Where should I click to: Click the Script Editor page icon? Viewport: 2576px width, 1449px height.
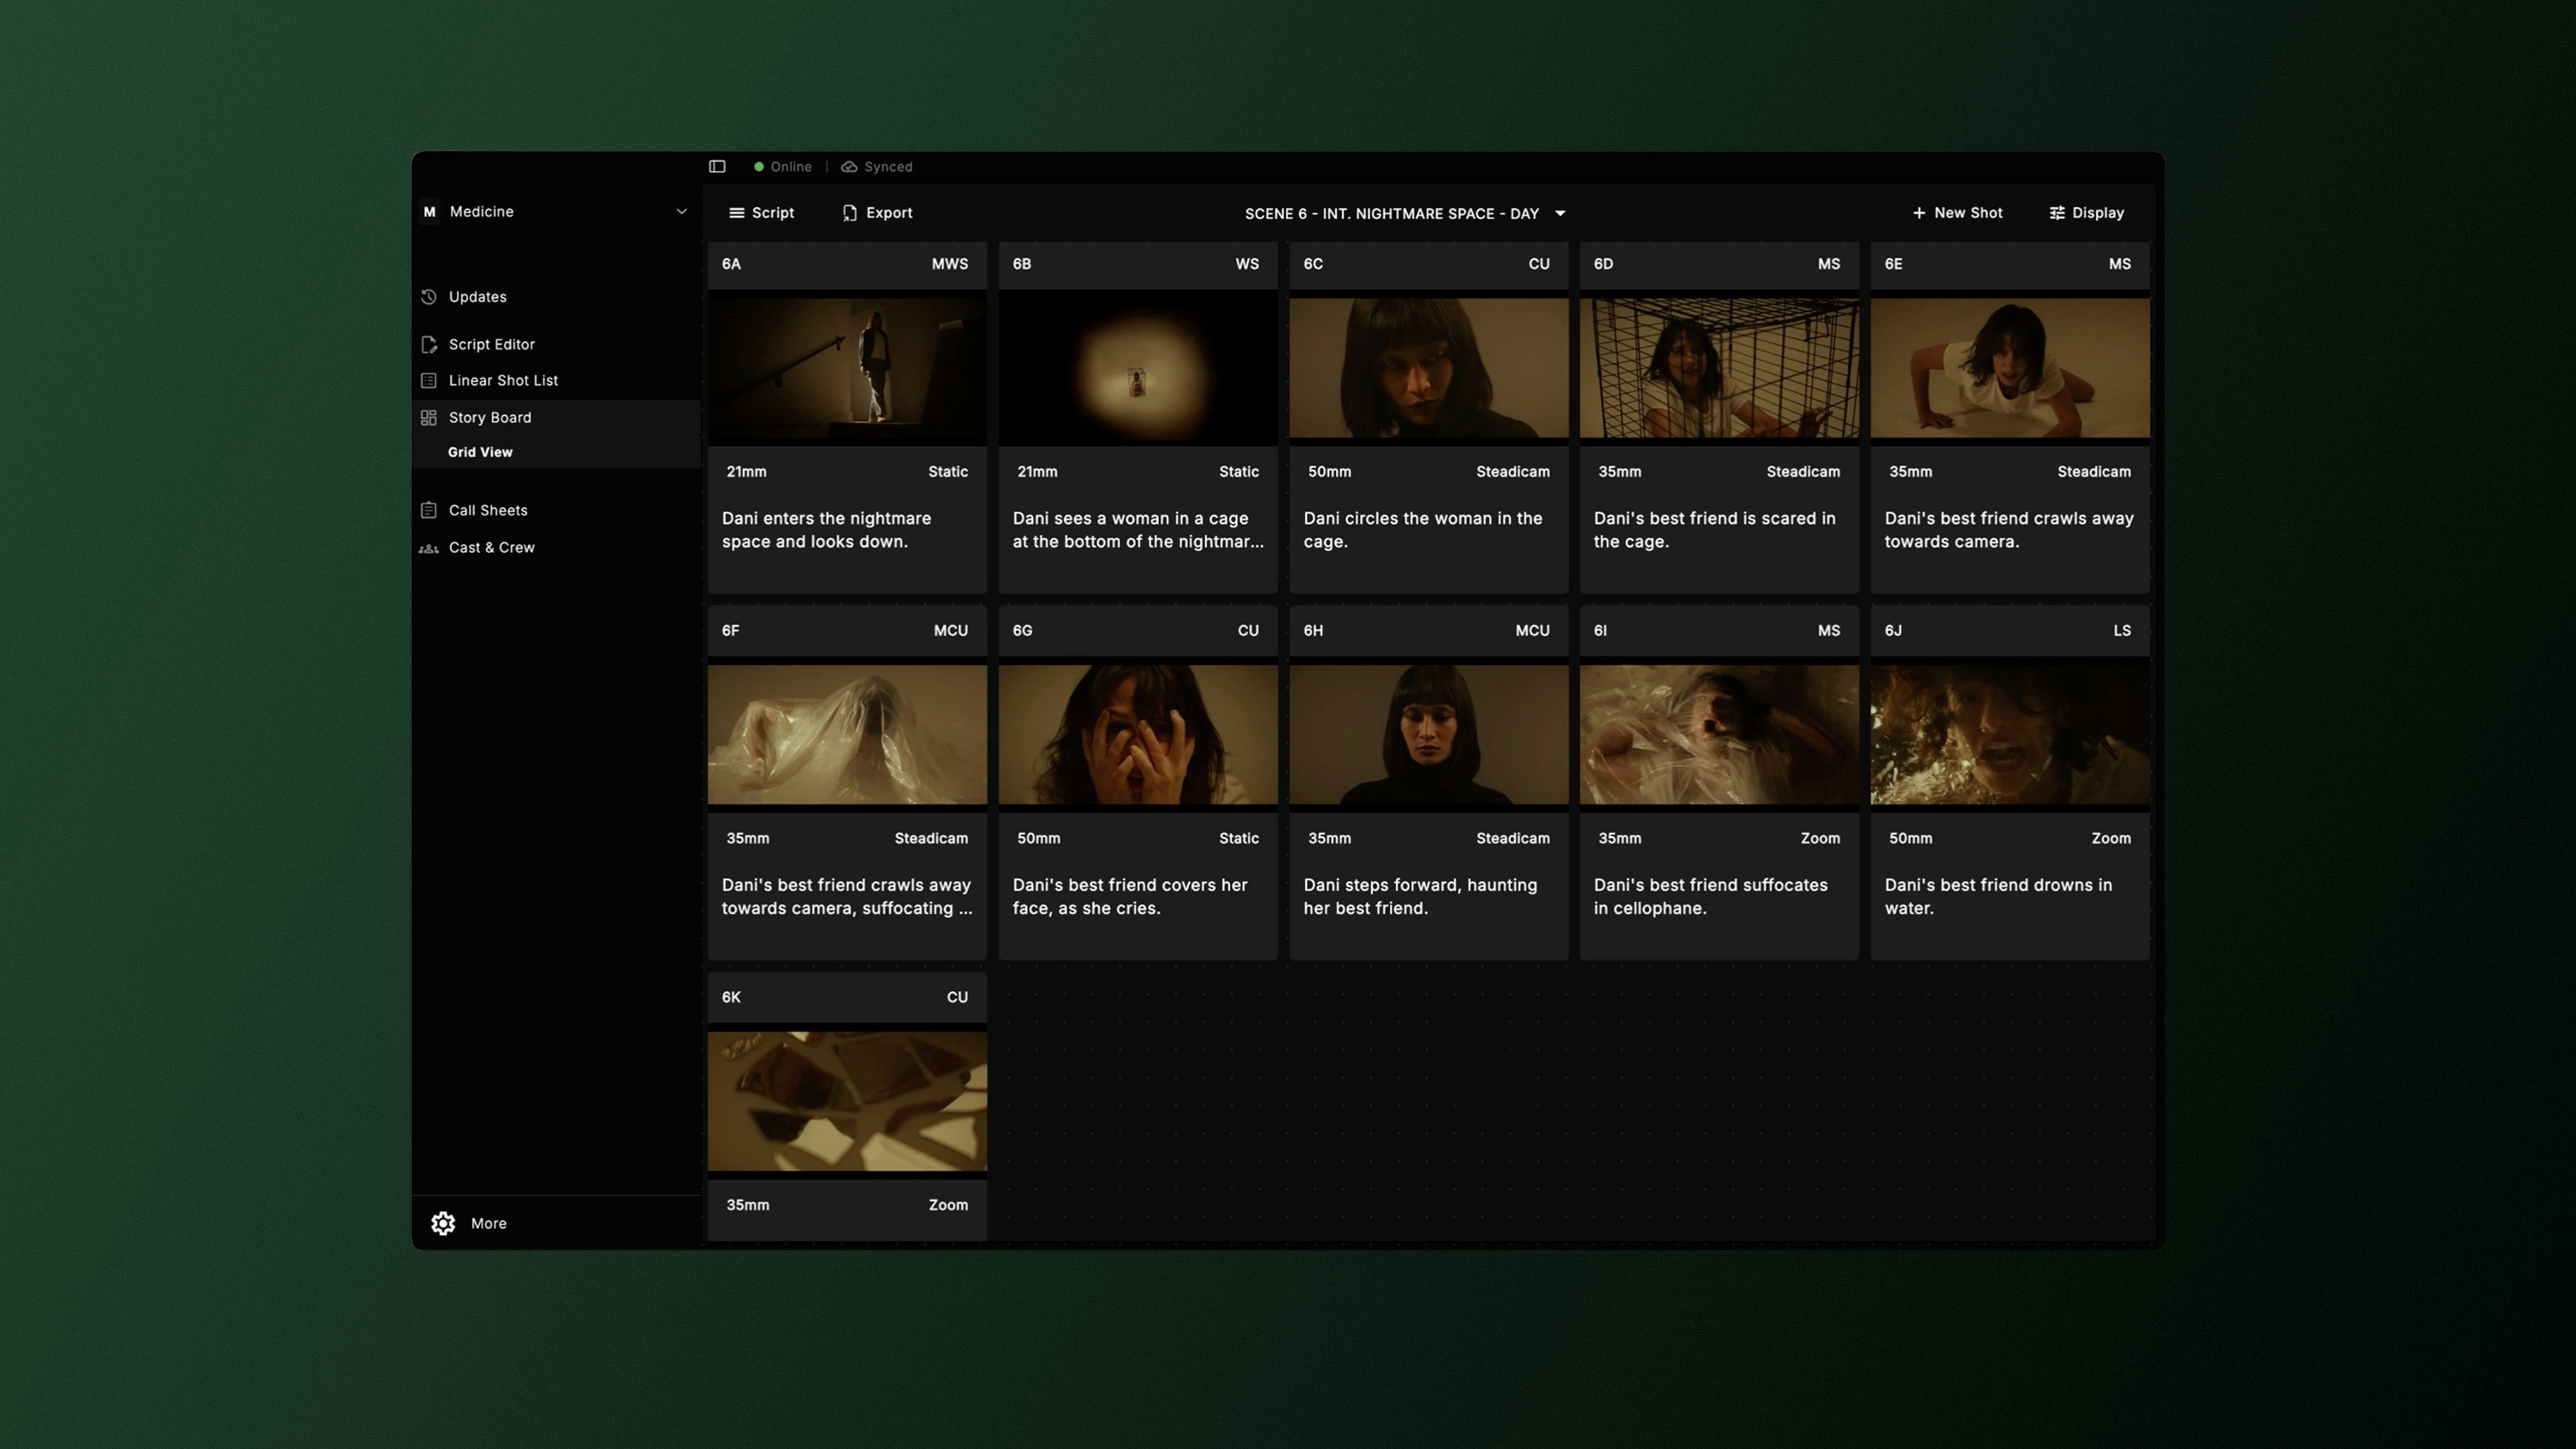pos(429,344)
